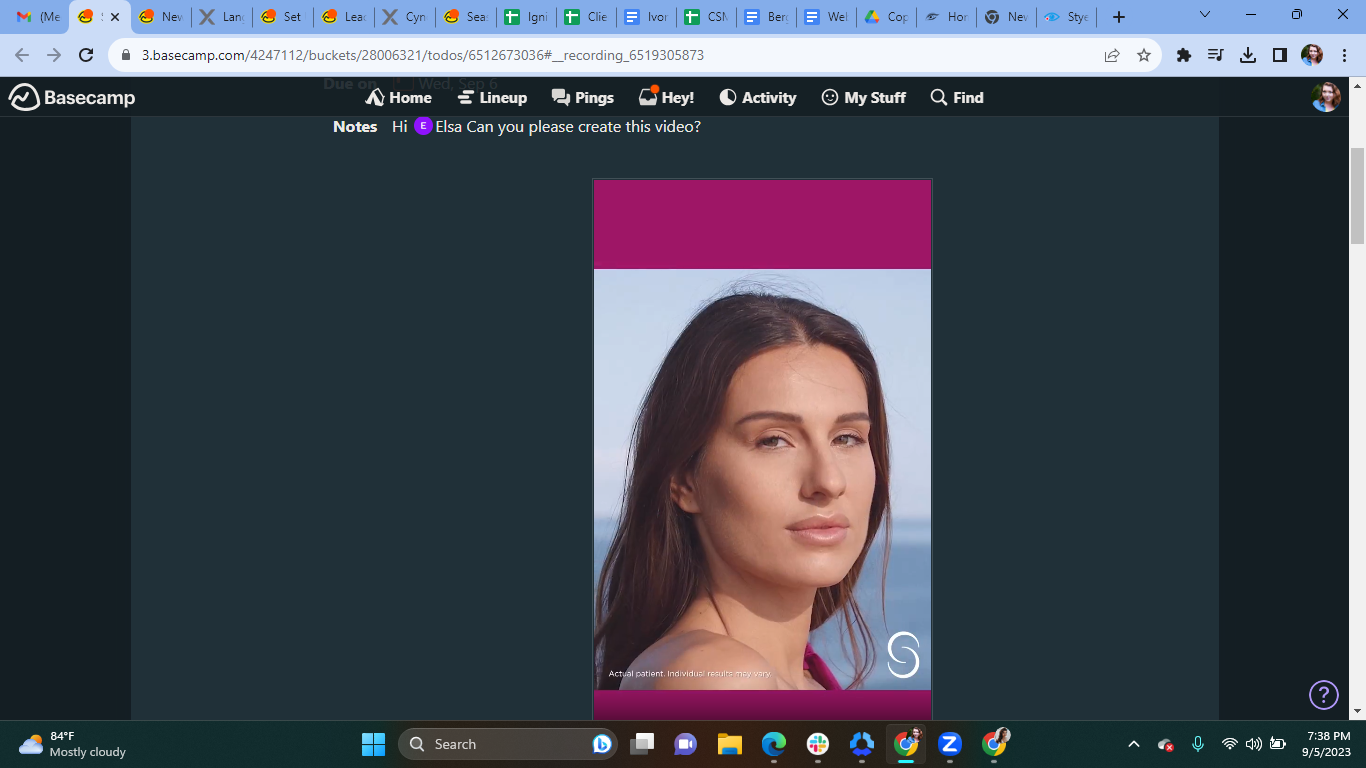1366x768 pixels.
Task: Open the Basecamp logo home link
Action: click(x=72, y=97)
